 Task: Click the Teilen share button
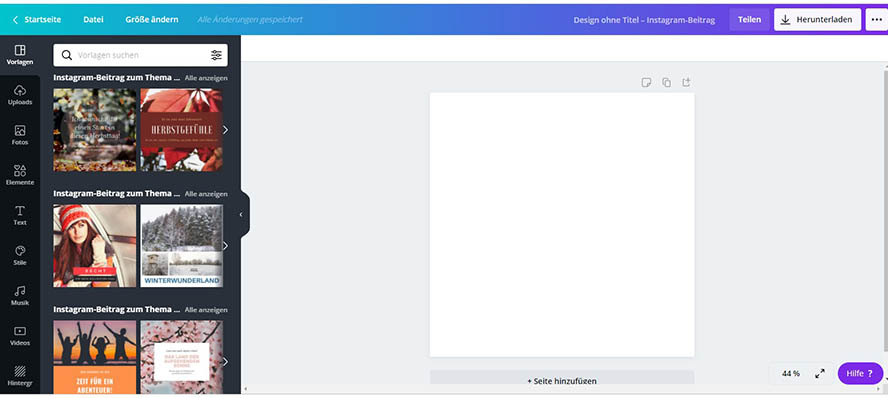[x=749, y=19]
